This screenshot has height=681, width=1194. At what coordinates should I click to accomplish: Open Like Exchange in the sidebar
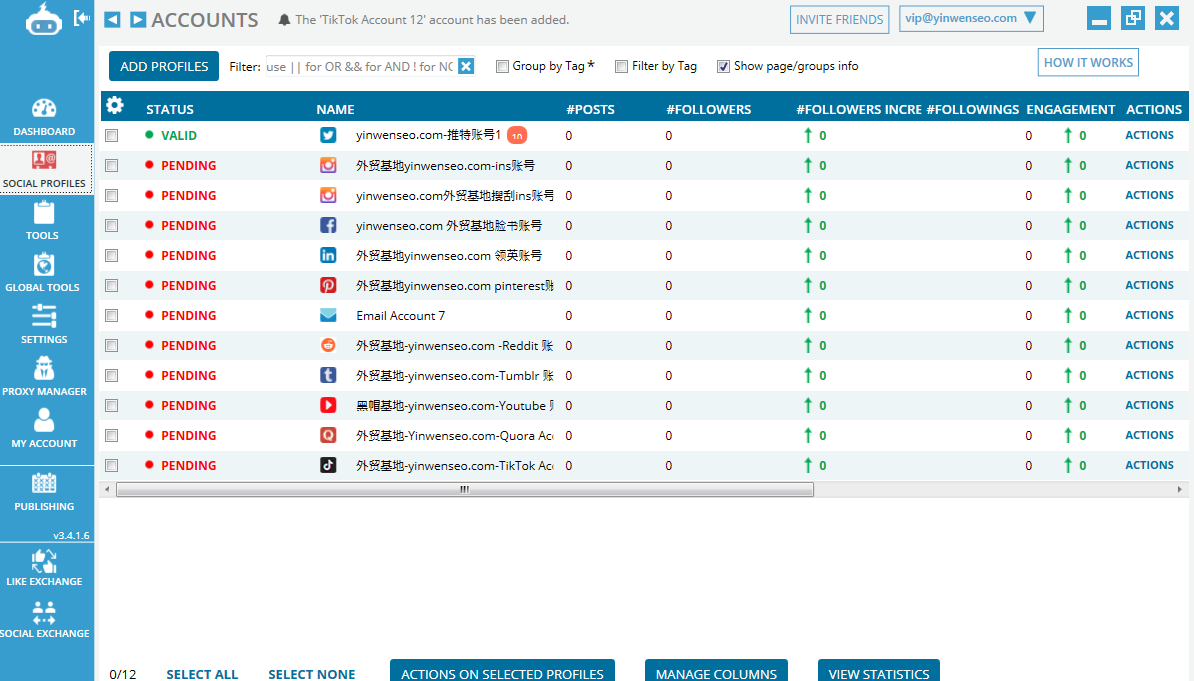(44, 567)
